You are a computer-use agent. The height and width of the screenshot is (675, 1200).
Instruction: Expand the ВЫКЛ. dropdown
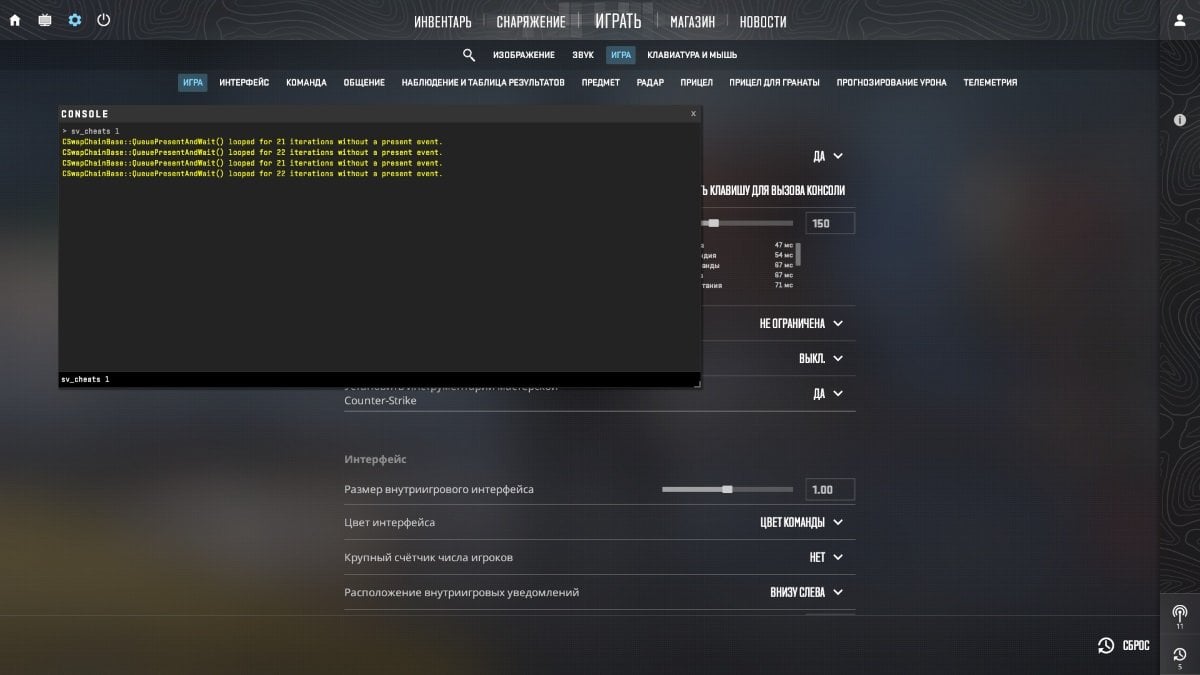point(821,358)
